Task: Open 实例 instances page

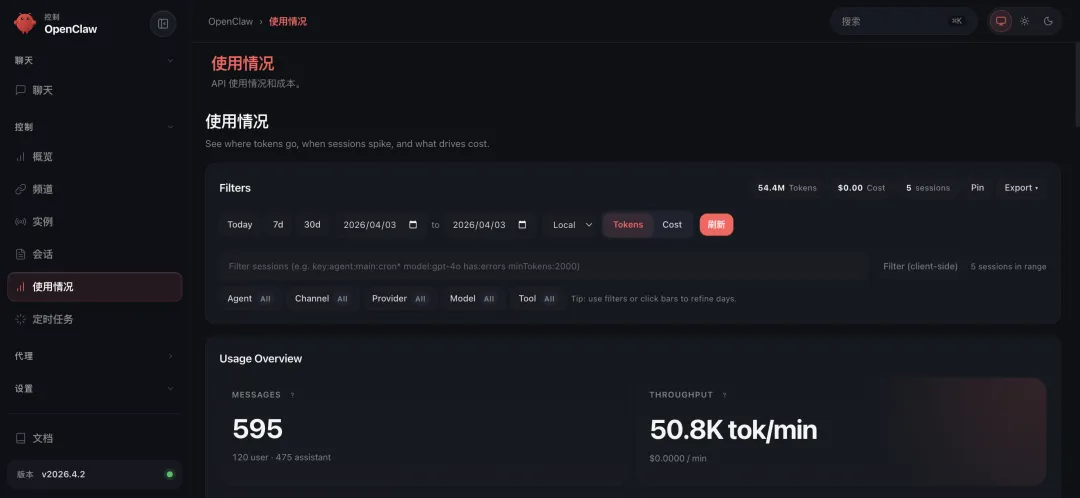Action: 42,221
